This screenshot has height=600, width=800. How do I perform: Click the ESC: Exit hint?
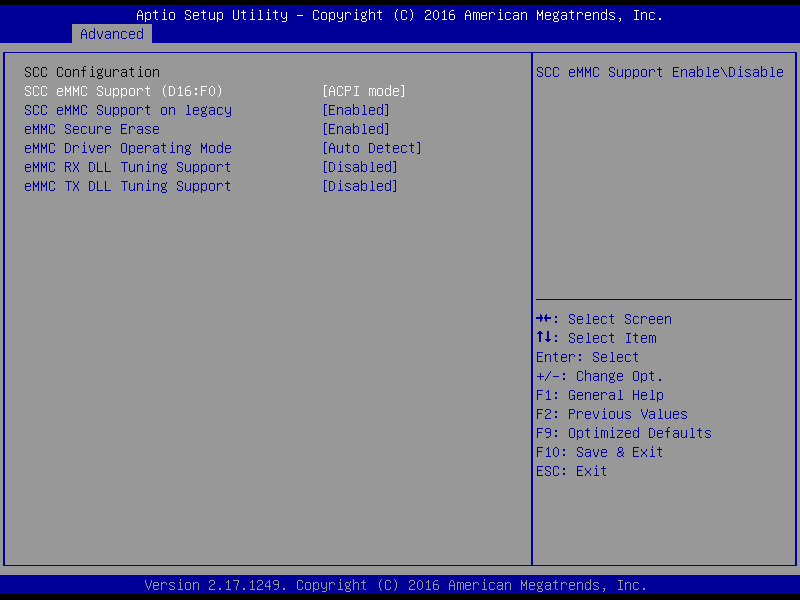(571, 471)
